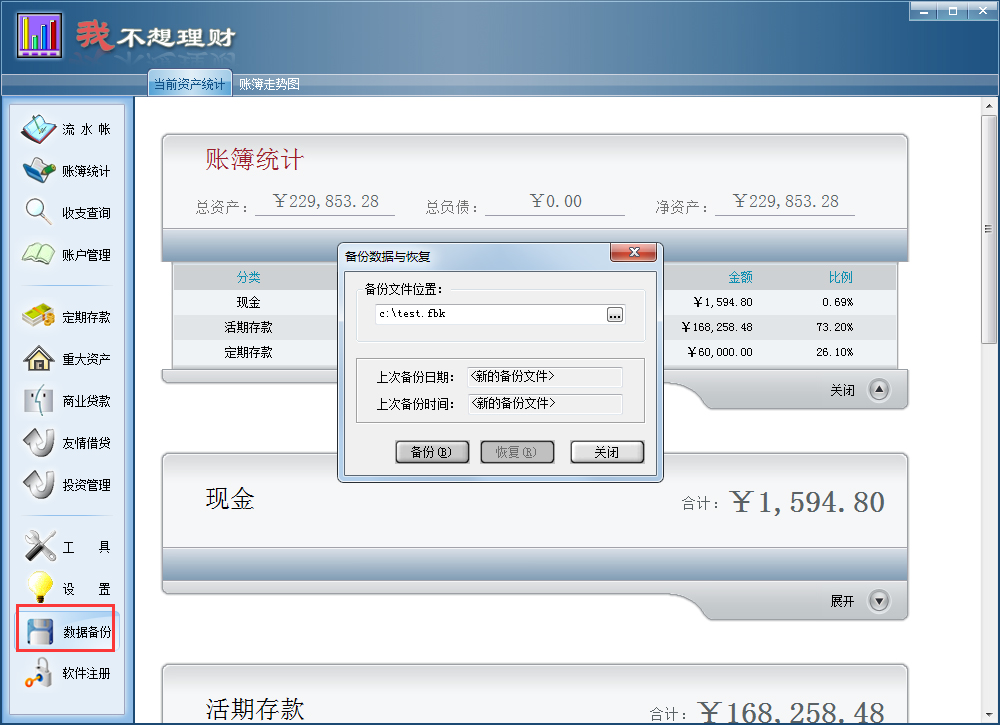Click 净资产 value ¥229,853.28
1000x725 pixels.
point(785,201)
